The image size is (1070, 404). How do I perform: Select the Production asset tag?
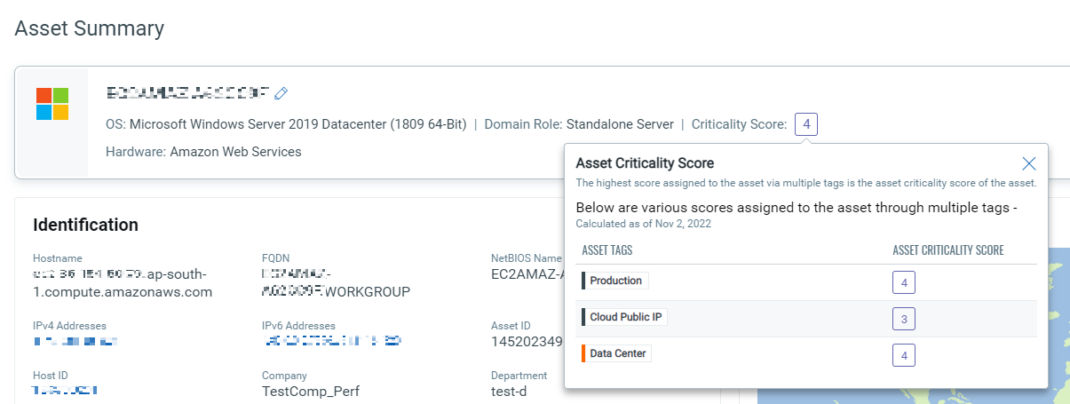616,281
